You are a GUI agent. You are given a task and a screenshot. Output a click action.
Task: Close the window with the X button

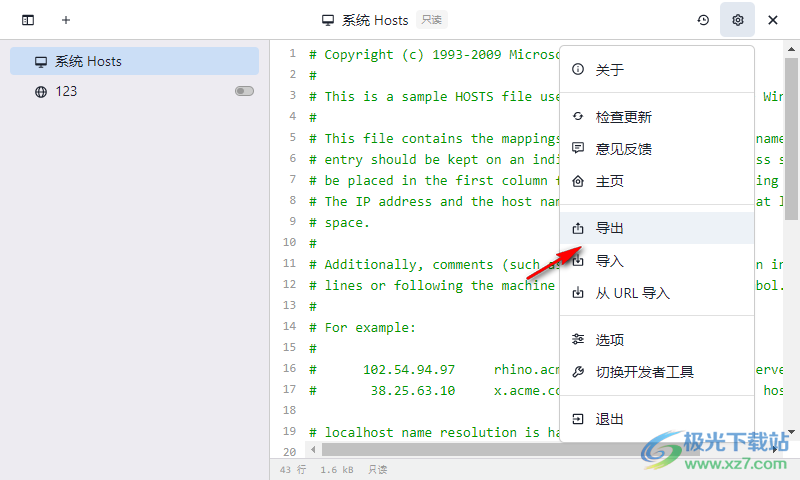tap(772, 20)
